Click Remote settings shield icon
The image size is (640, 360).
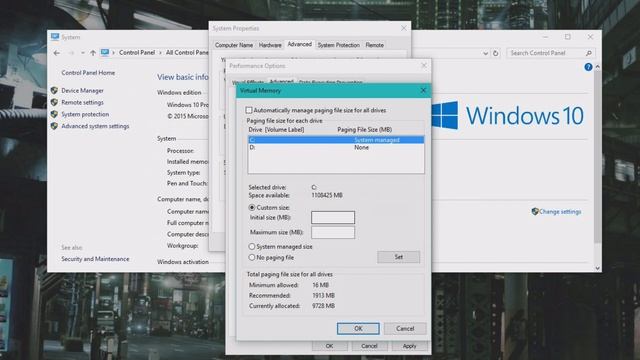click(54, 102)
